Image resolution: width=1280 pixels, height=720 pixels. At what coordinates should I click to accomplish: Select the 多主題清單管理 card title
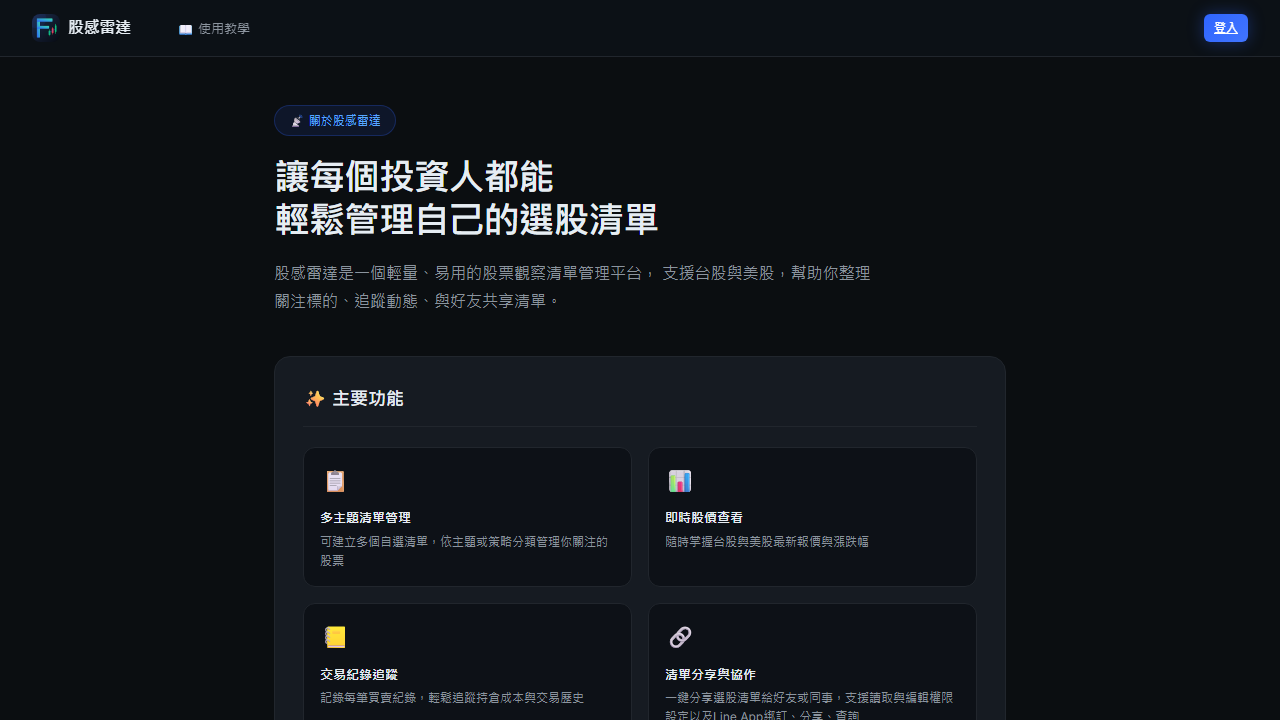tap(366, 518)
